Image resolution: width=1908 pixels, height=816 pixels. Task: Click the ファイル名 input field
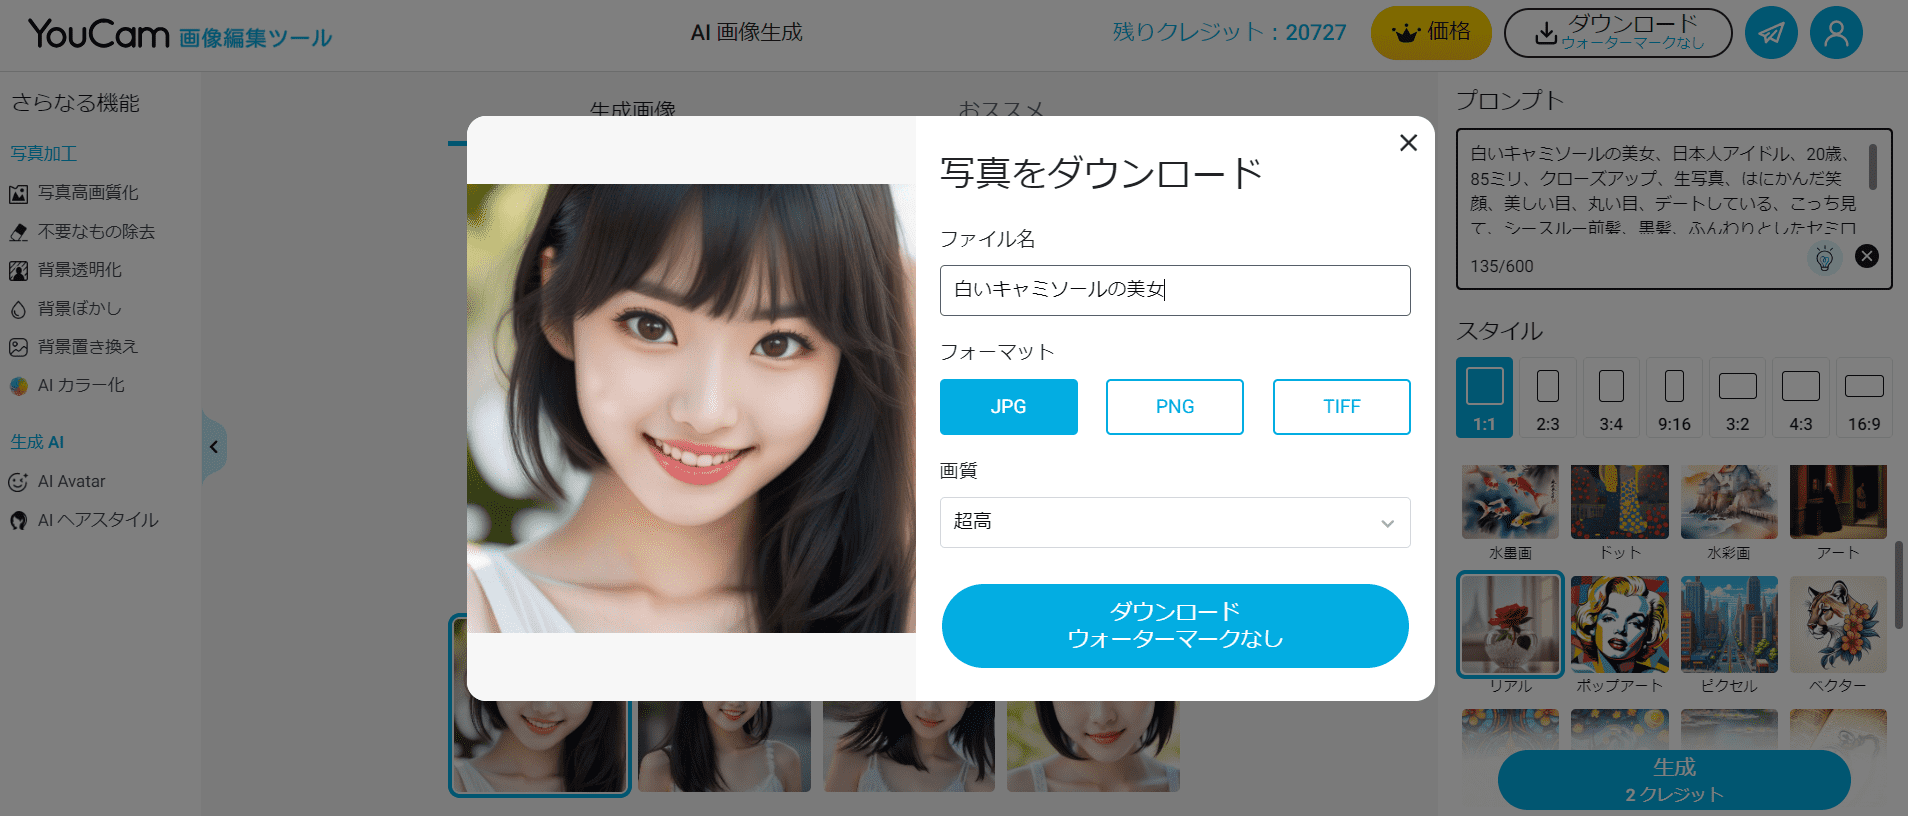1175,290
